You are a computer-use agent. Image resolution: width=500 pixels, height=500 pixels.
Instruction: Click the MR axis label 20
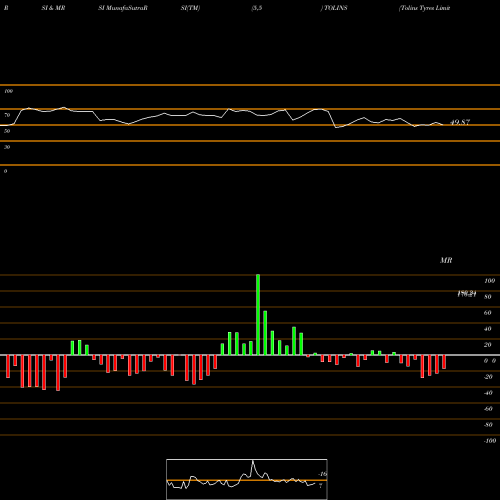click(x=488, y=345)
